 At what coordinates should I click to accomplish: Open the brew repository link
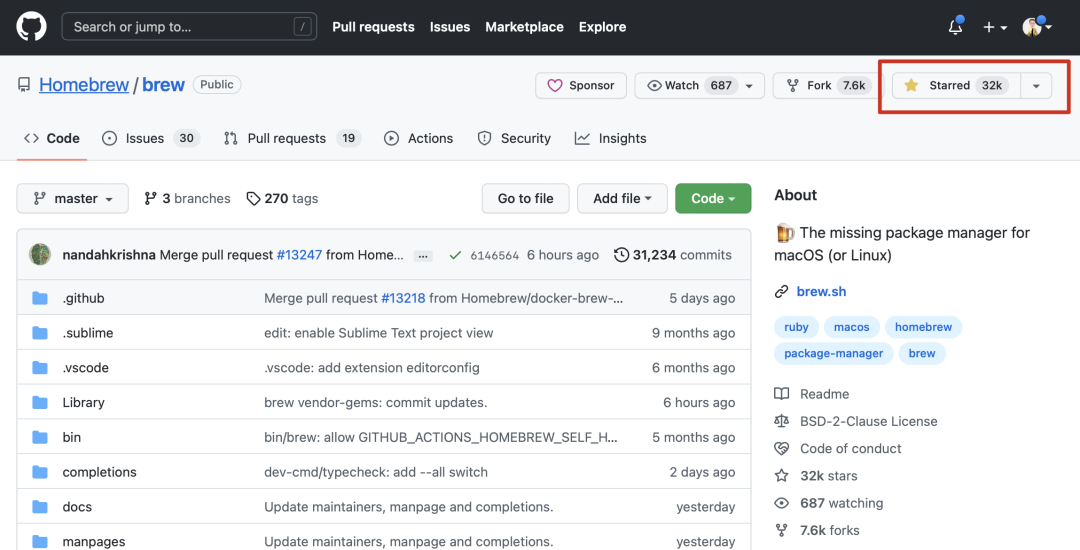point(163,85)
